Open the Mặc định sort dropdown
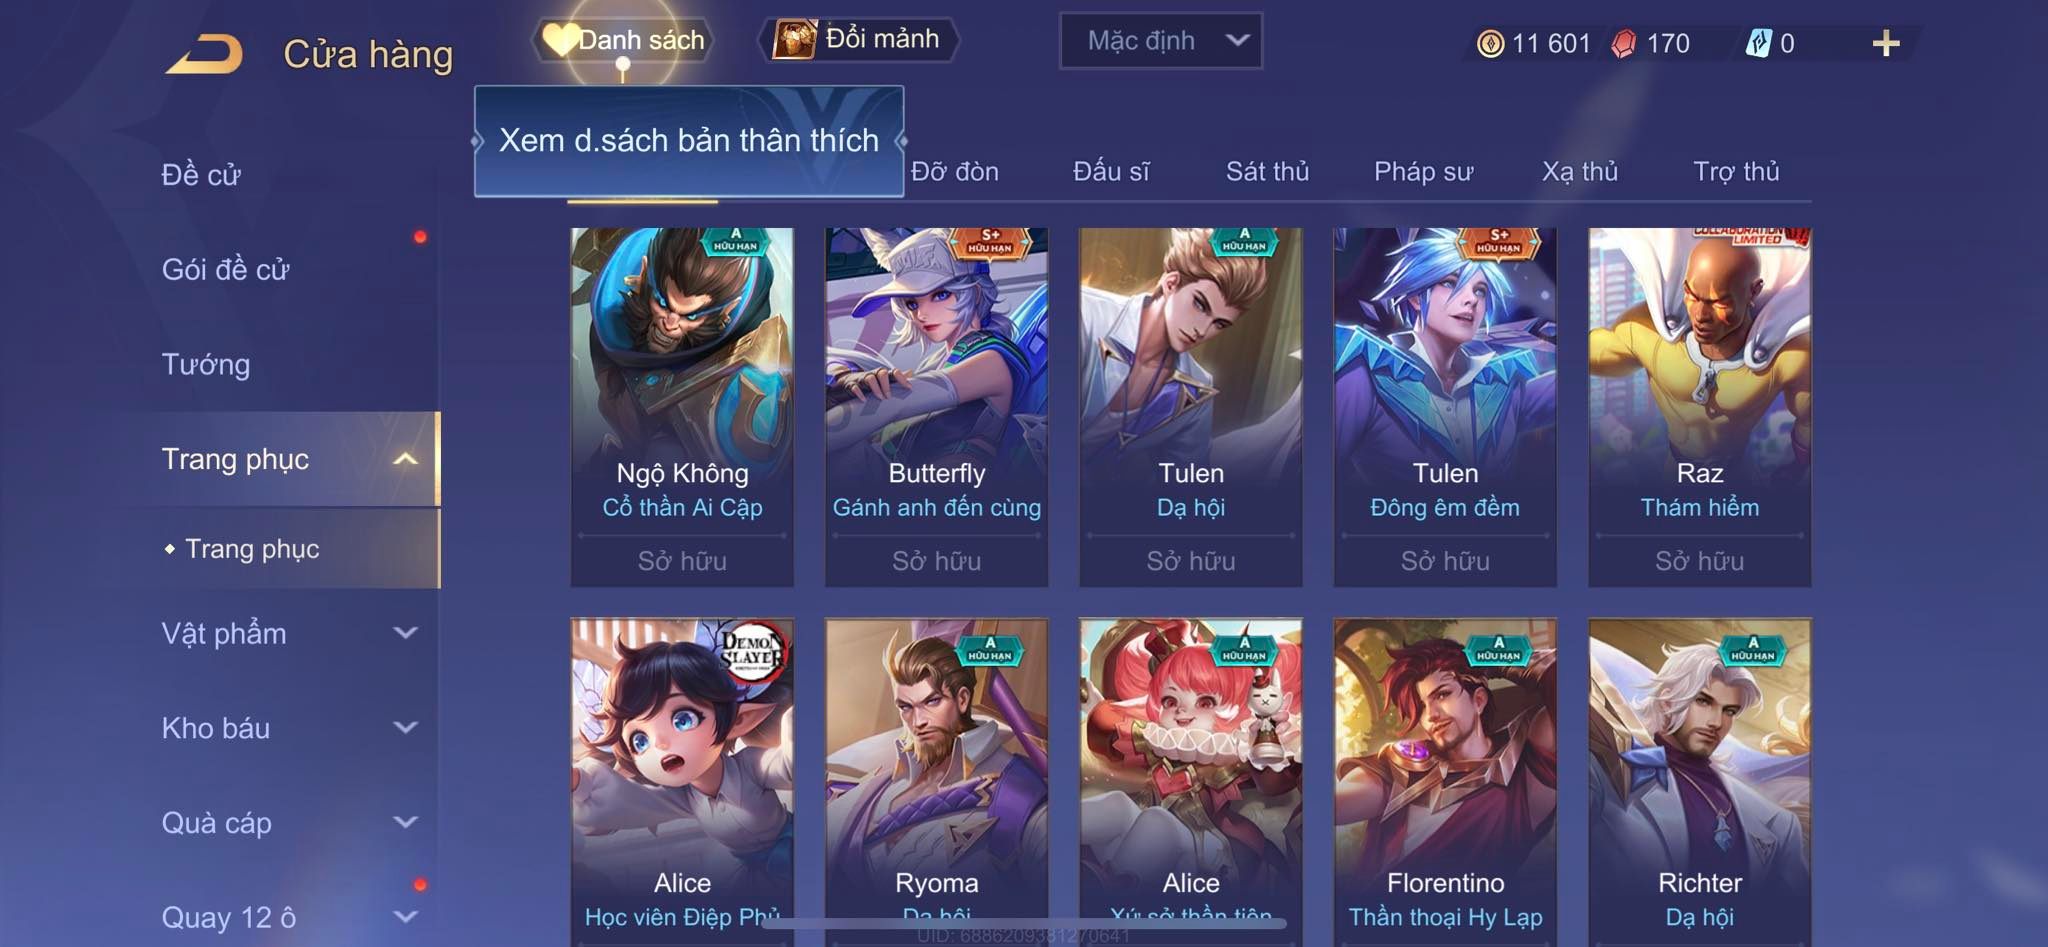 pos(1161,41)
